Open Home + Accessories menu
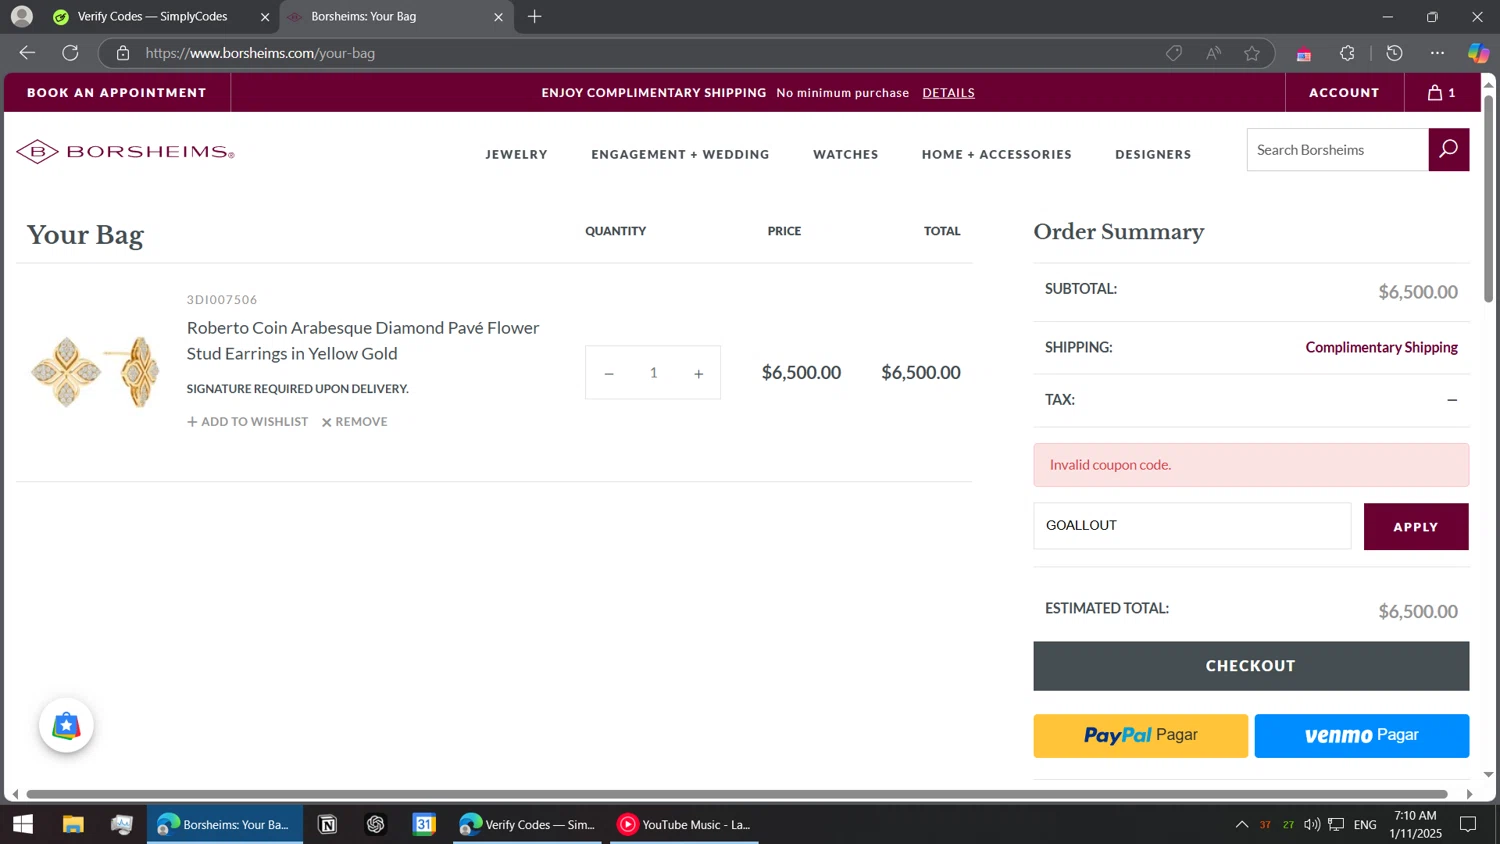 (996, 154)
